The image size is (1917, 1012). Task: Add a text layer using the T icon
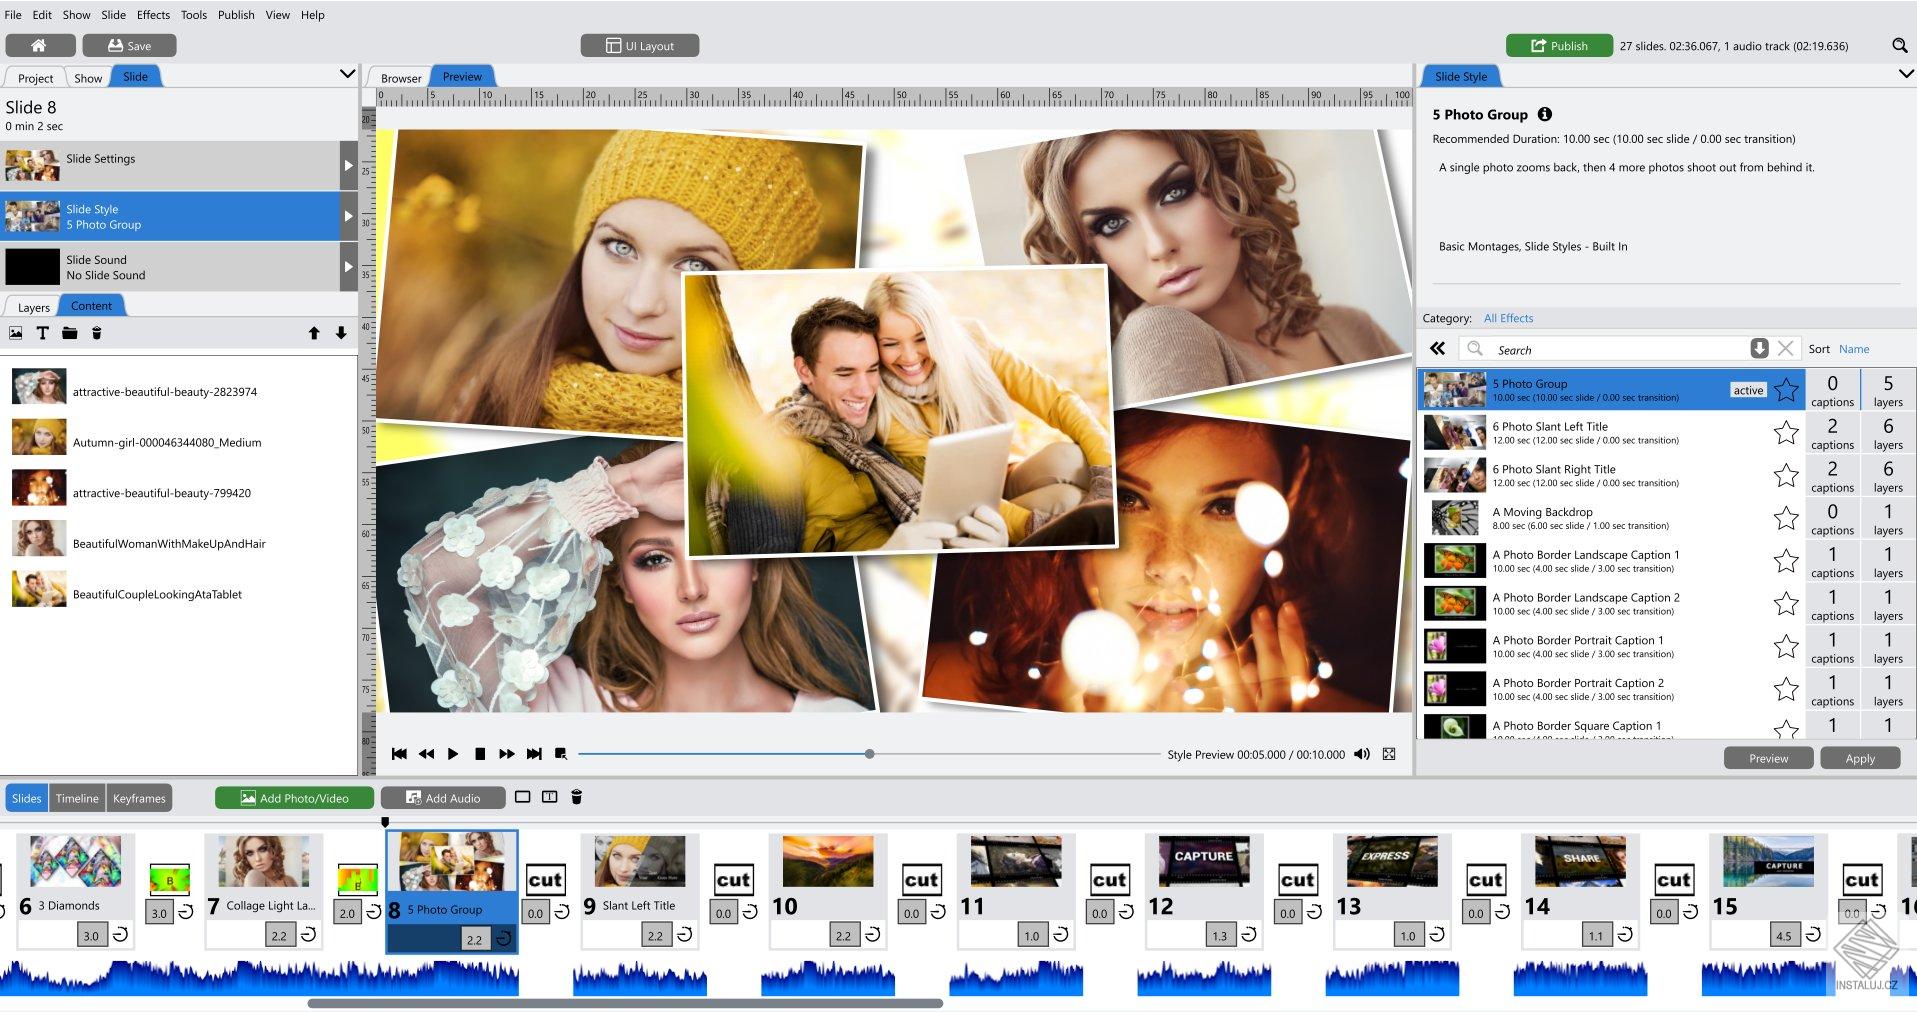[43, 333]
